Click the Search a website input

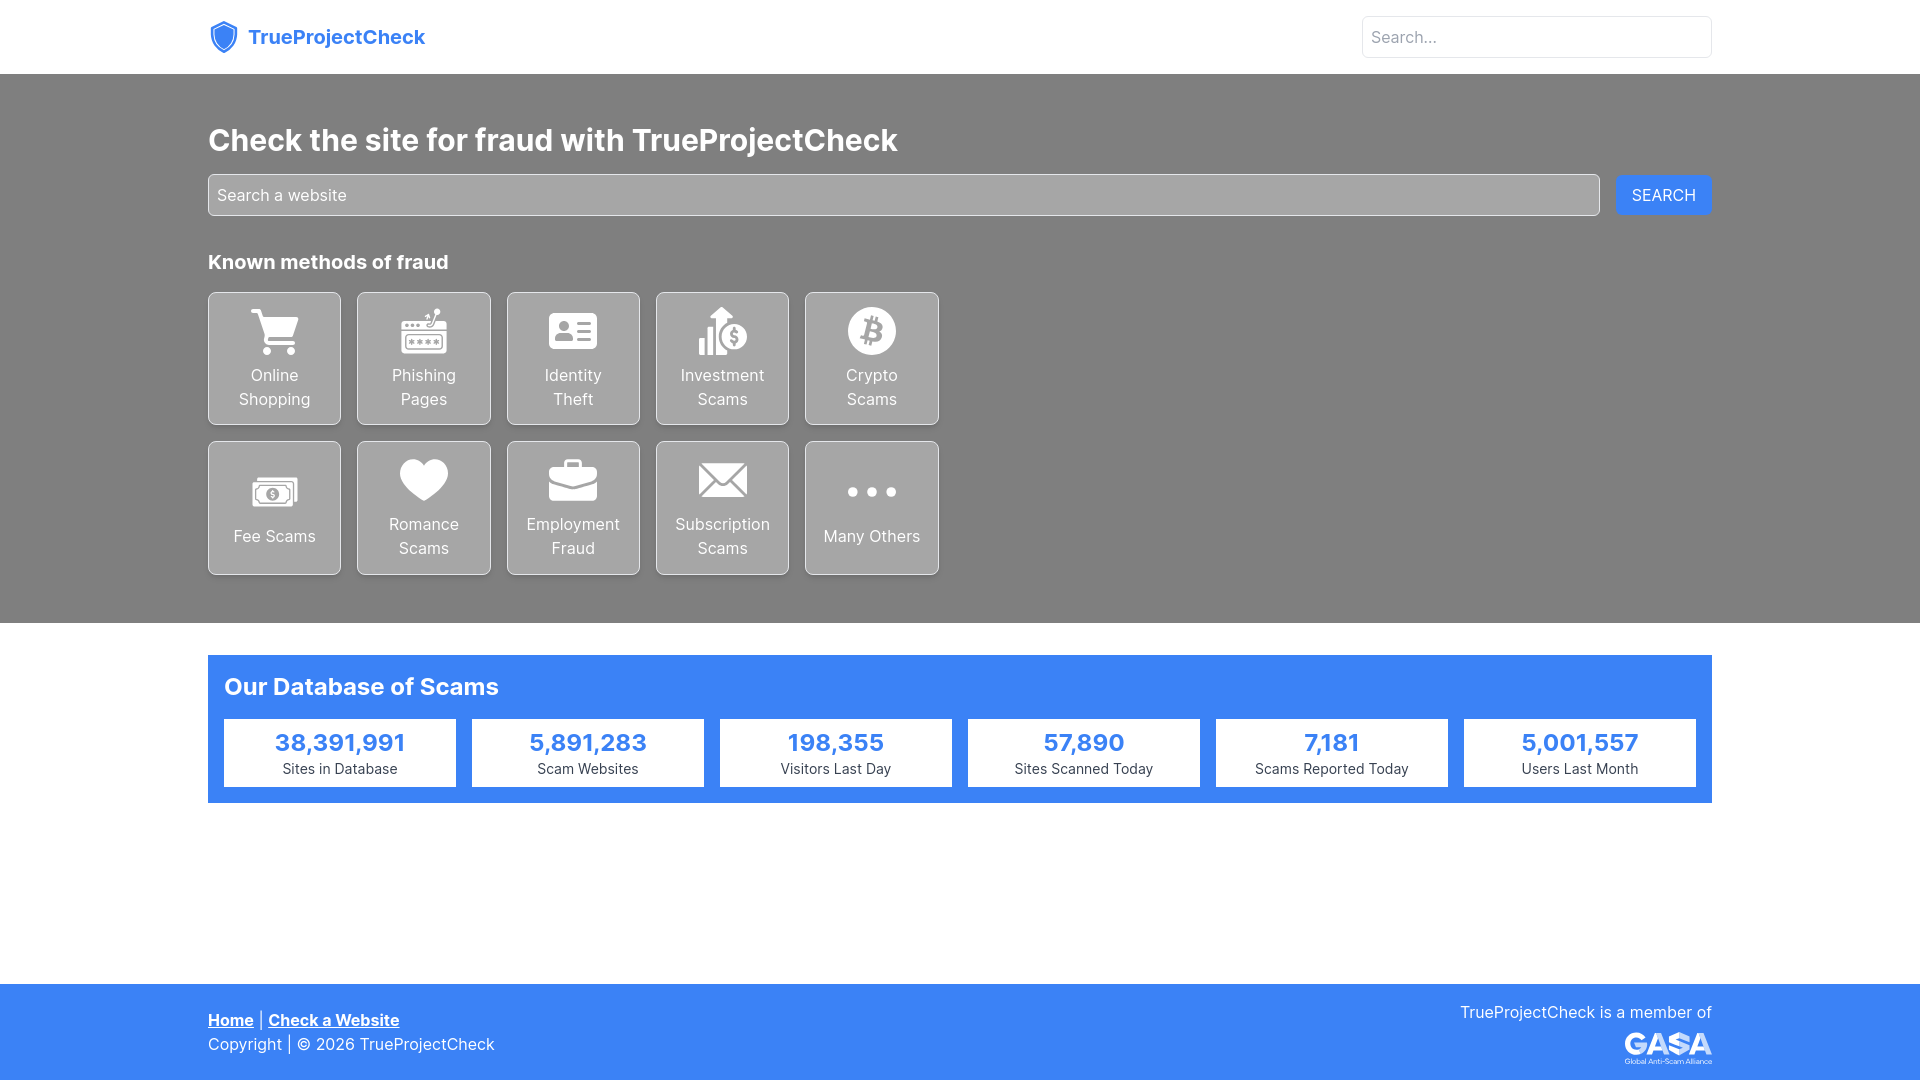tap(903, 195)
